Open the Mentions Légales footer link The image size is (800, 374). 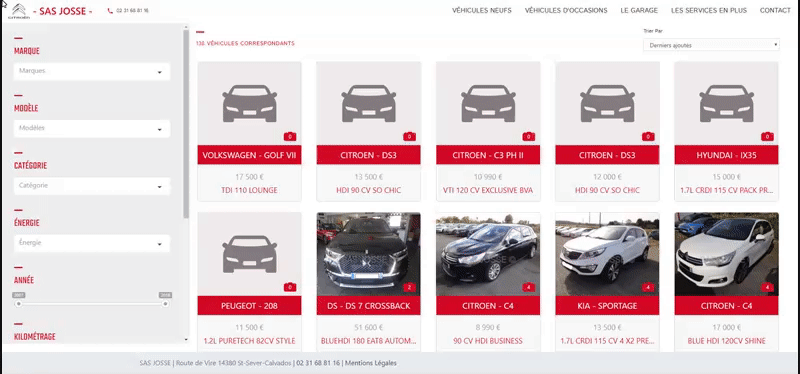tap(370, 363)
